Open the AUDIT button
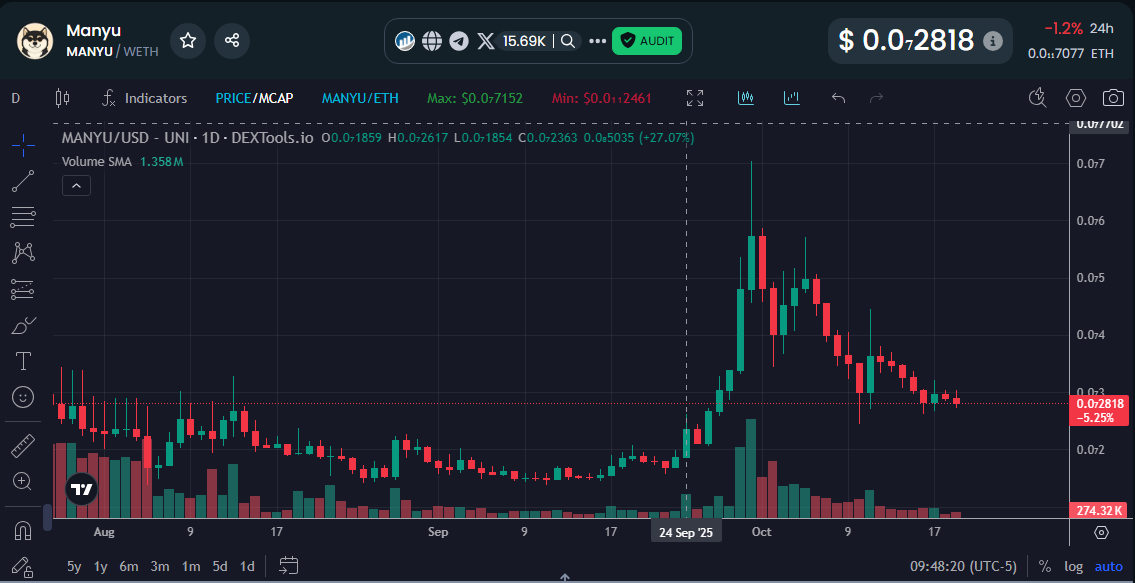1135x583 pixels. click(647, 41)
